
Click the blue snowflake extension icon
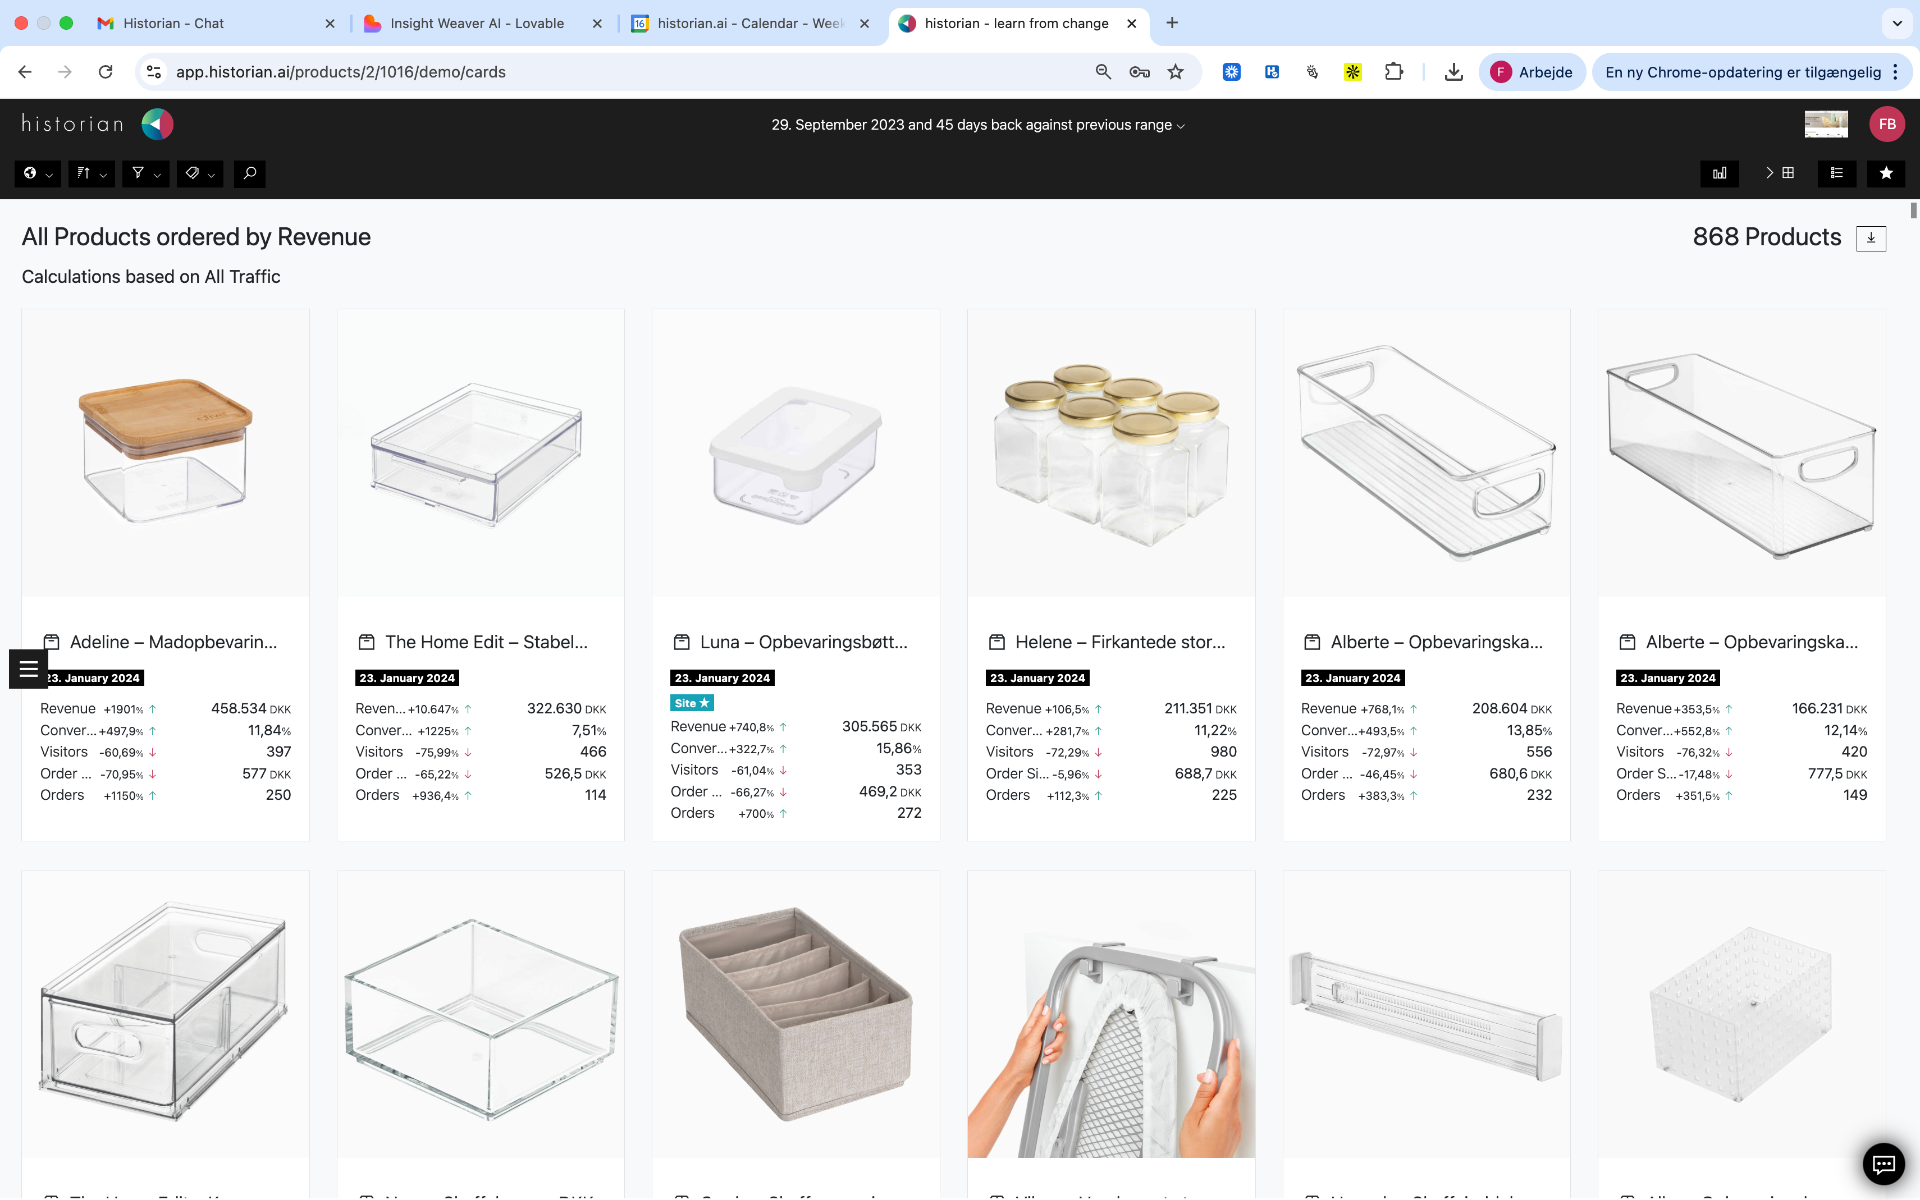1232,72
